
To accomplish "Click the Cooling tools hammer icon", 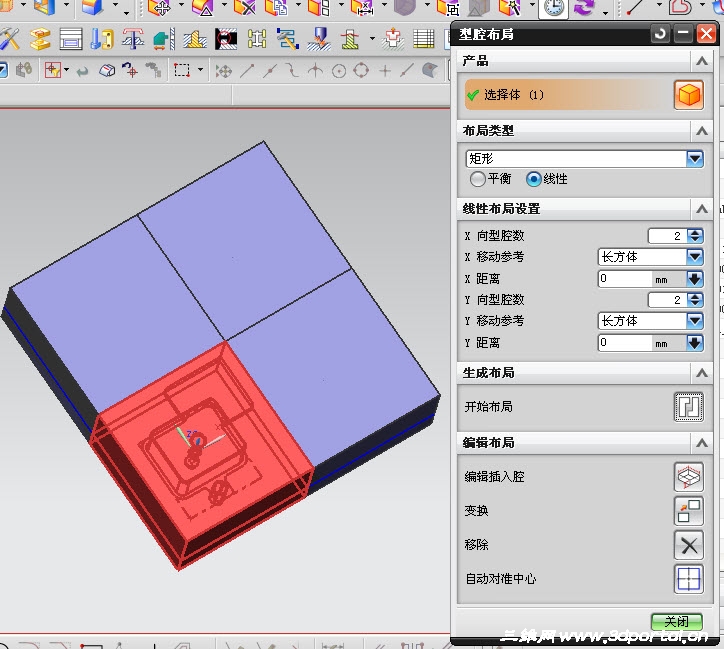I will pyautogui.click(x=288, y=39).
